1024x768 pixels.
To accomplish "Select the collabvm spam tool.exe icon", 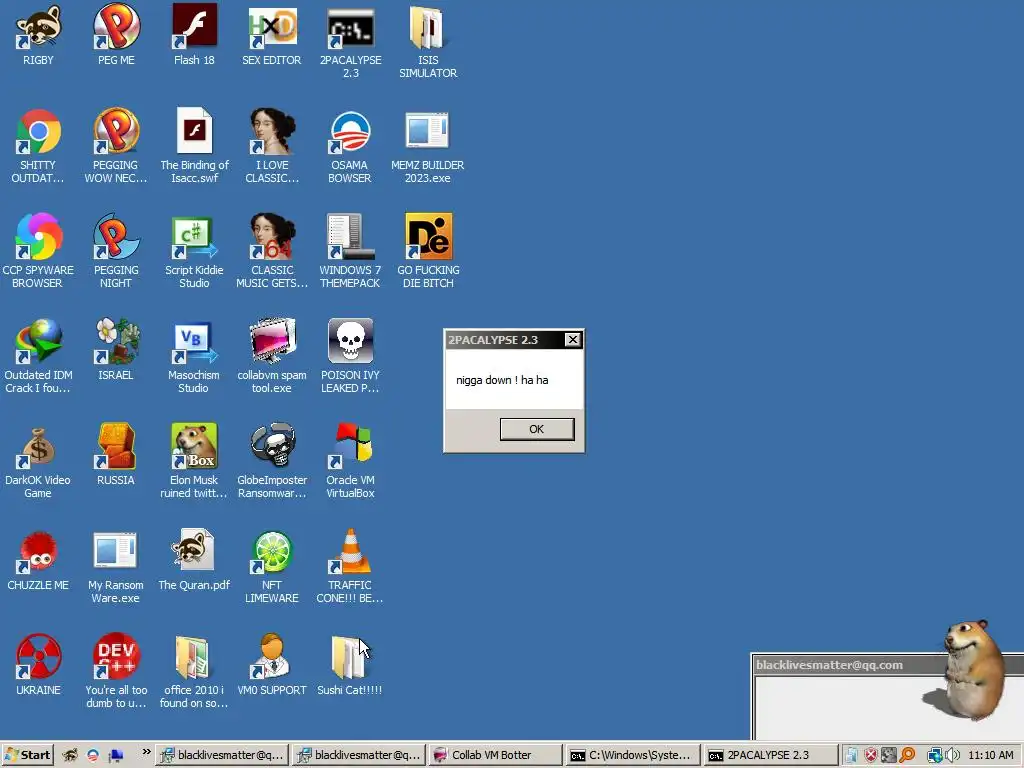I will [272, 356].
